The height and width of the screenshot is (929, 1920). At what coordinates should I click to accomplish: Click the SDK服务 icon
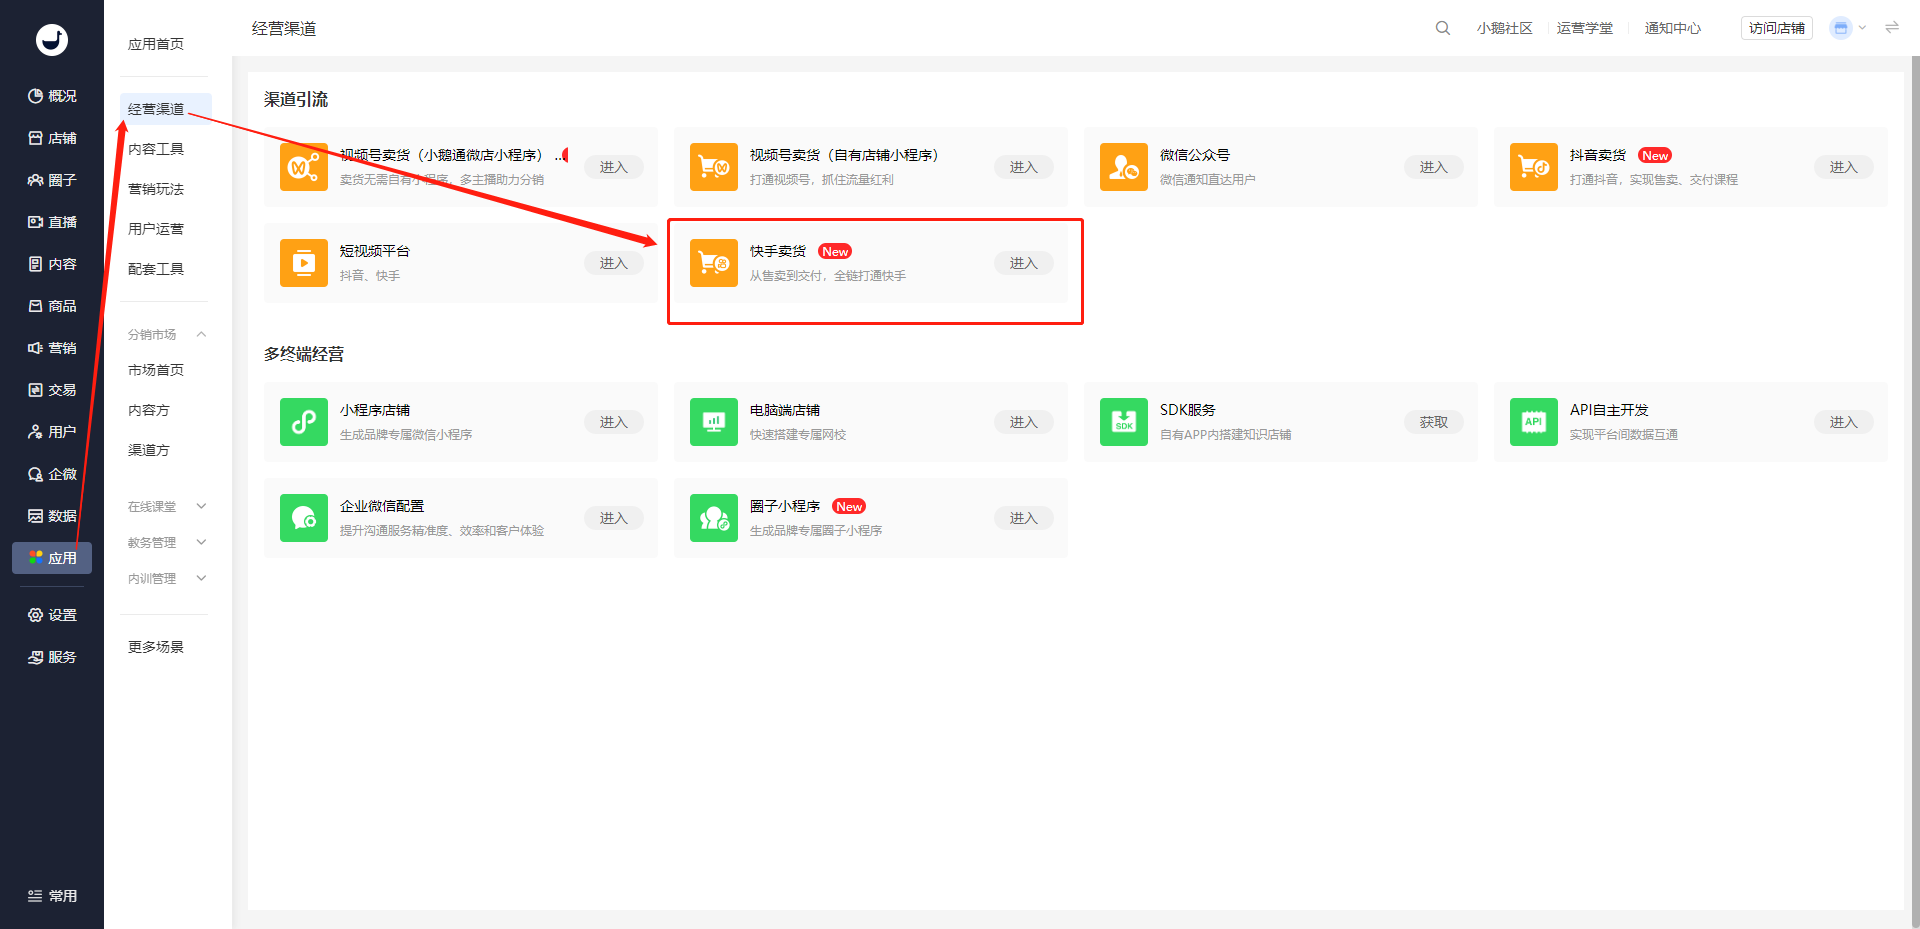pyautogui.click(x=1124, y=422)
